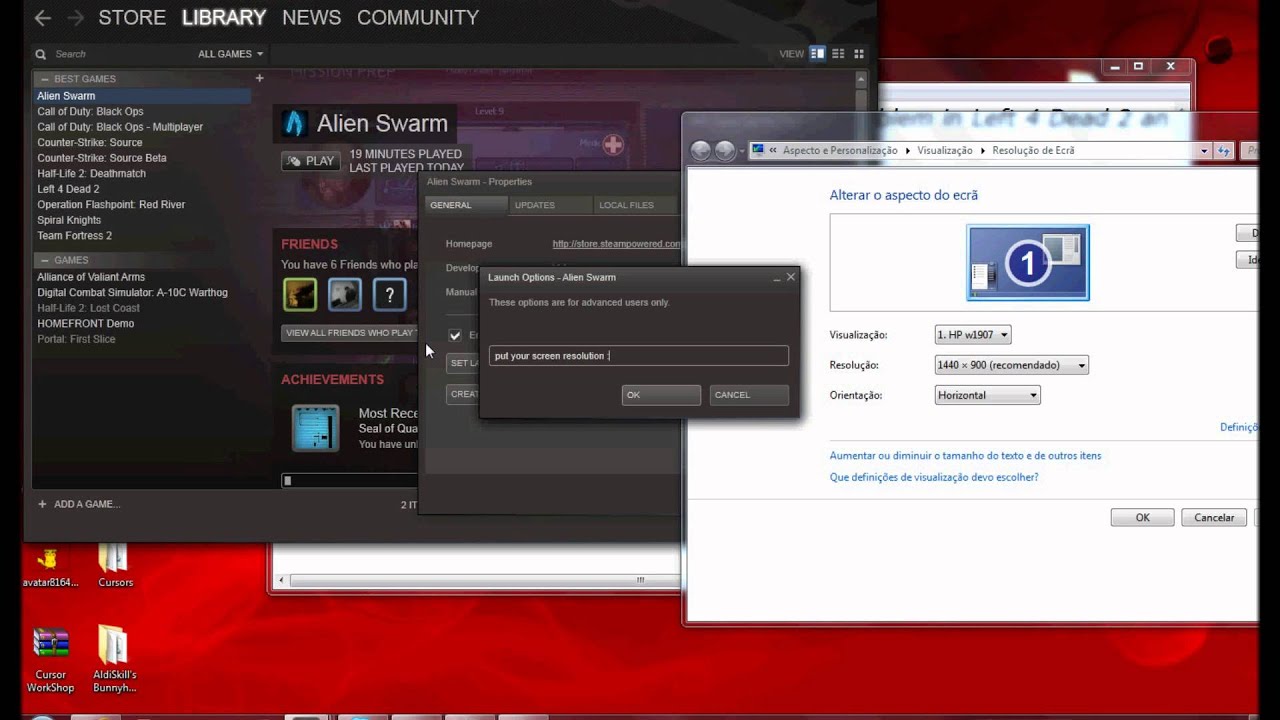Collapse the BEST GAMES category
The width and height of the screenshot is (1280, 720).
[x=45, y=78]
